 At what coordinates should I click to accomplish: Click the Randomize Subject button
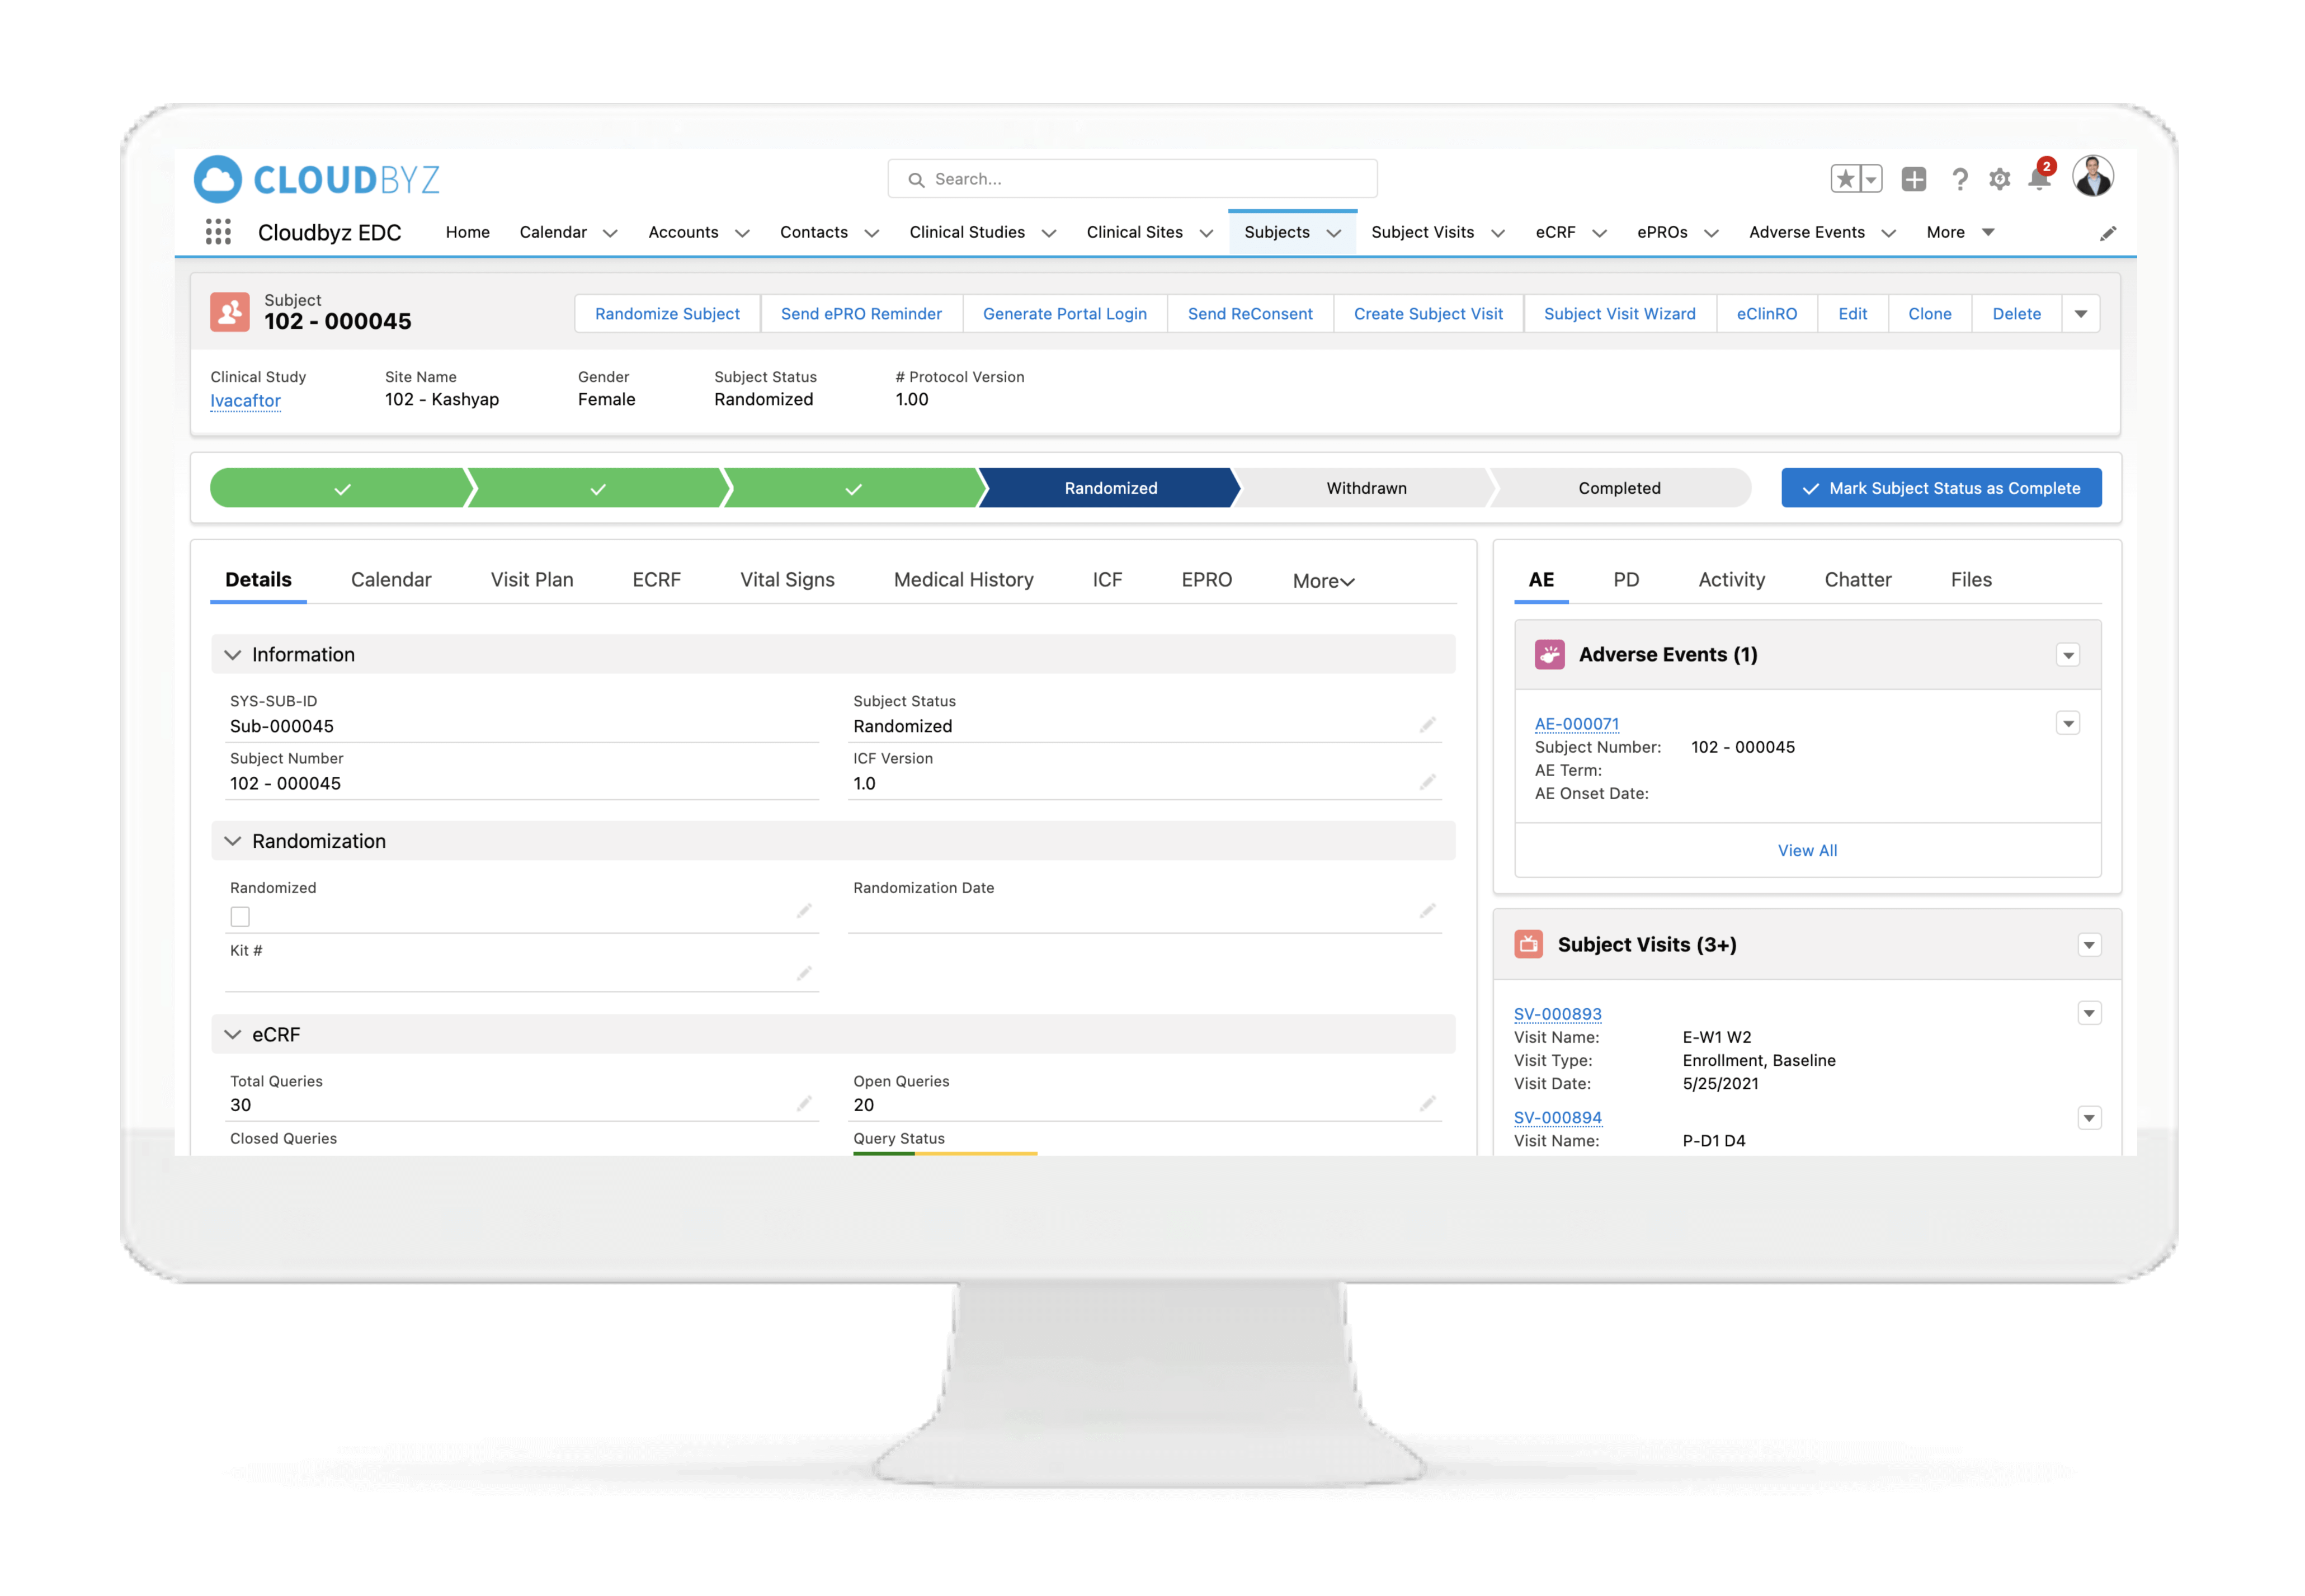tap(667, 314)
